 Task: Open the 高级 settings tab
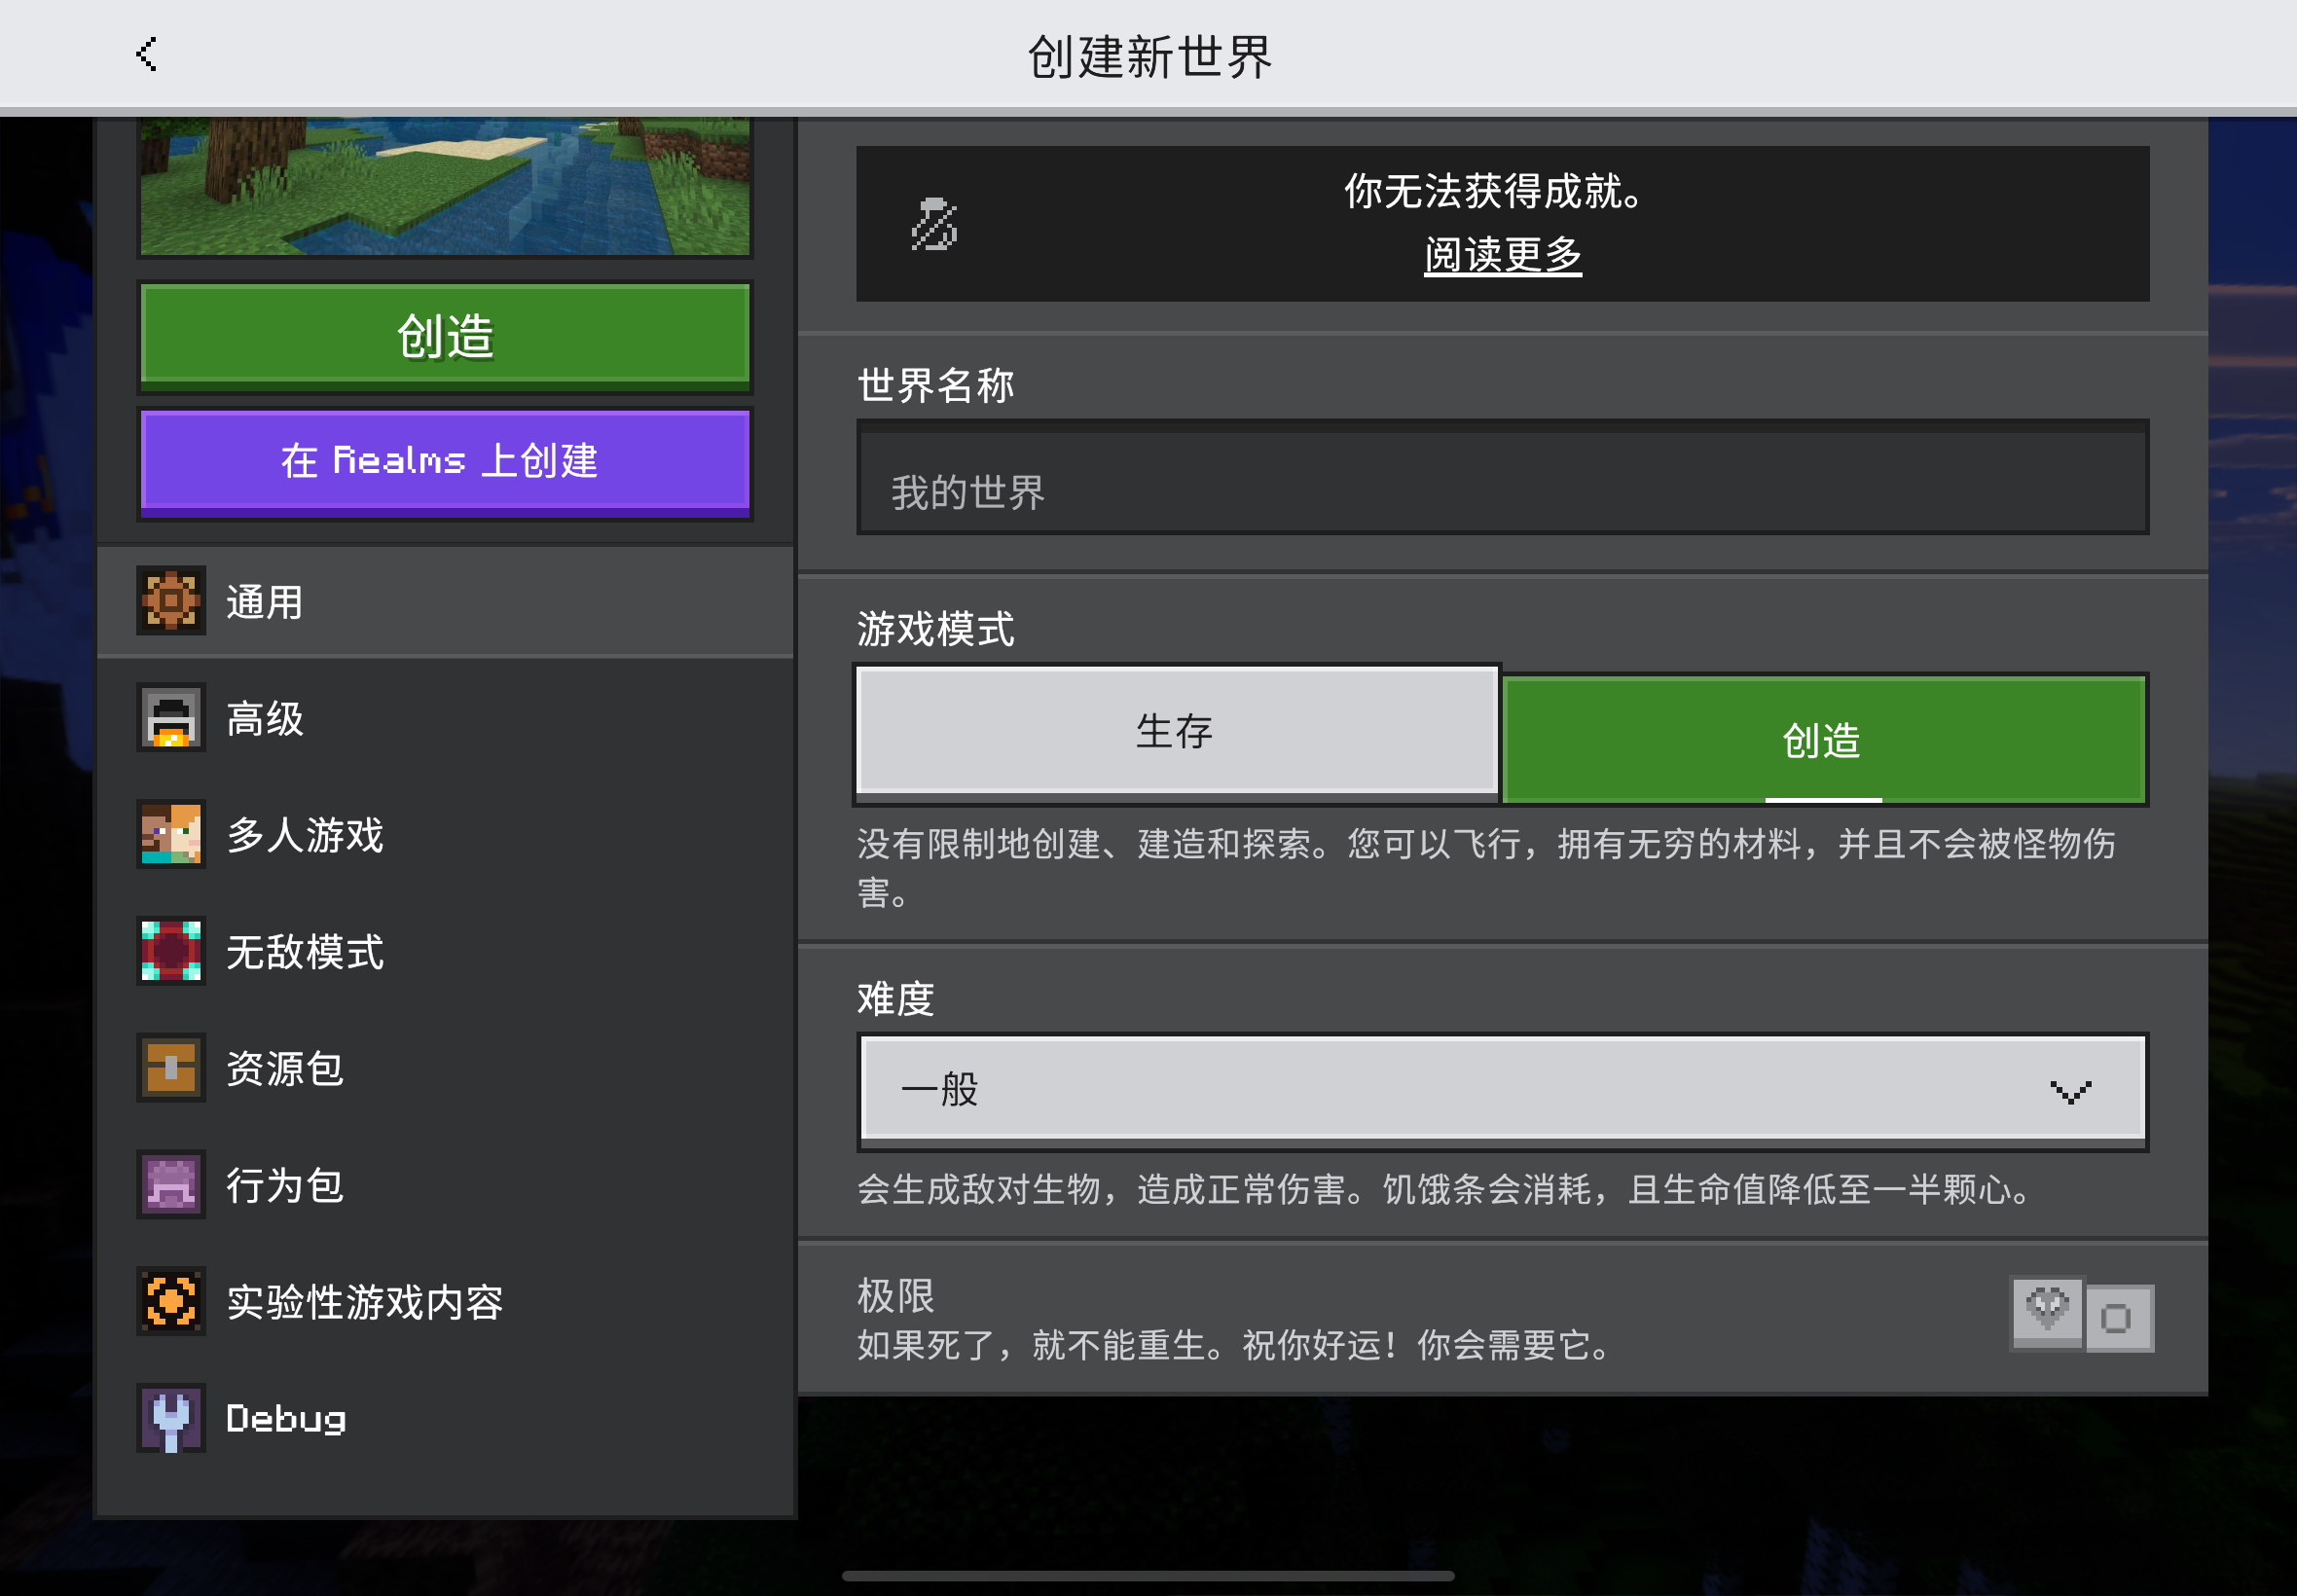point(445,718)
